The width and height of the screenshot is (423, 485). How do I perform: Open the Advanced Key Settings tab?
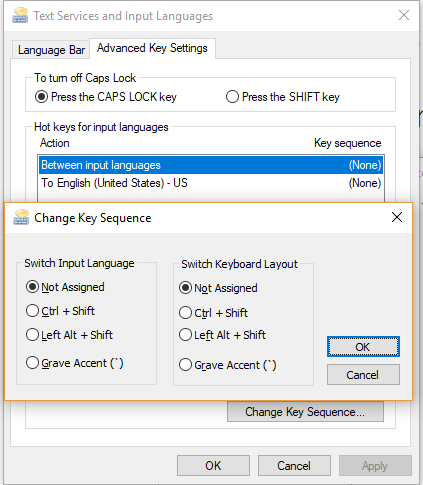click(x=152, y=48)
